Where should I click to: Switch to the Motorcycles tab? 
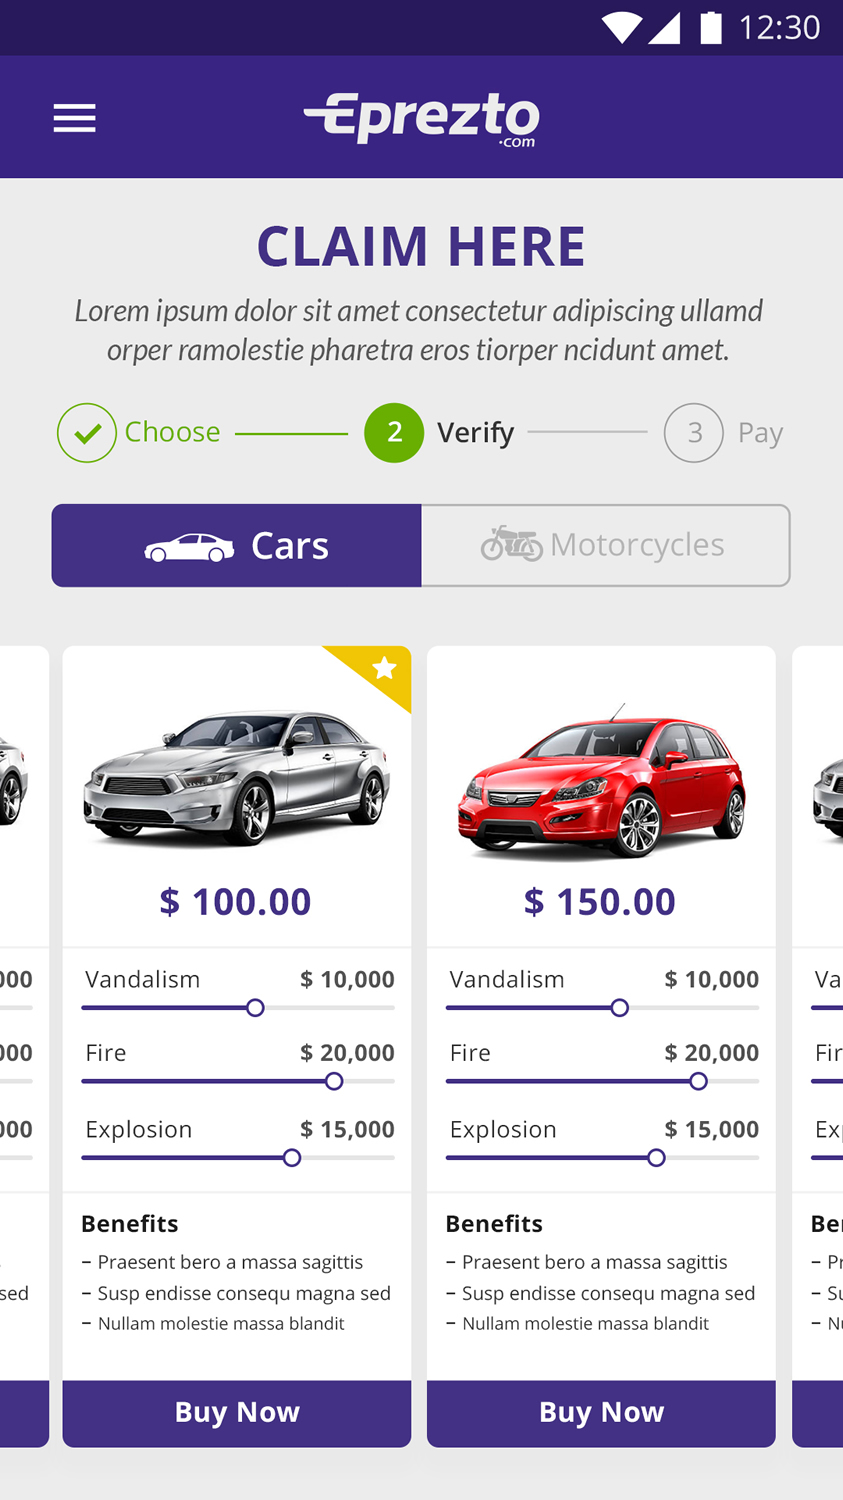coord(605,546)
